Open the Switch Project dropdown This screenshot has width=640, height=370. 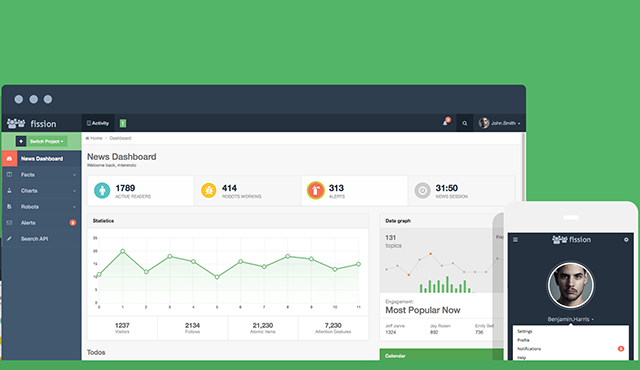coord(47,141)
